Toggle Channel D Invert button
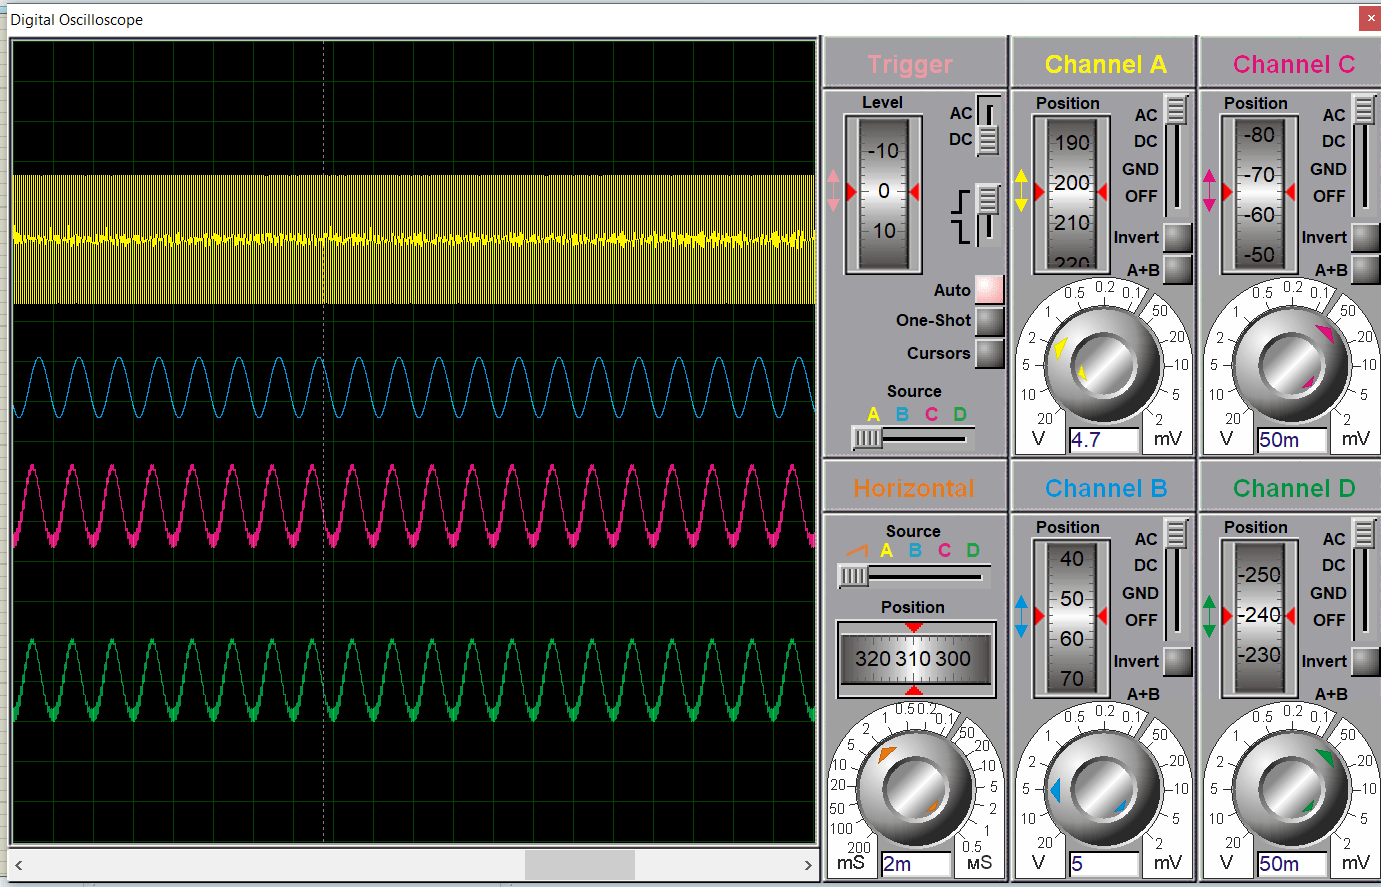Screen dimensions: 1381x887 [1365, 661]
